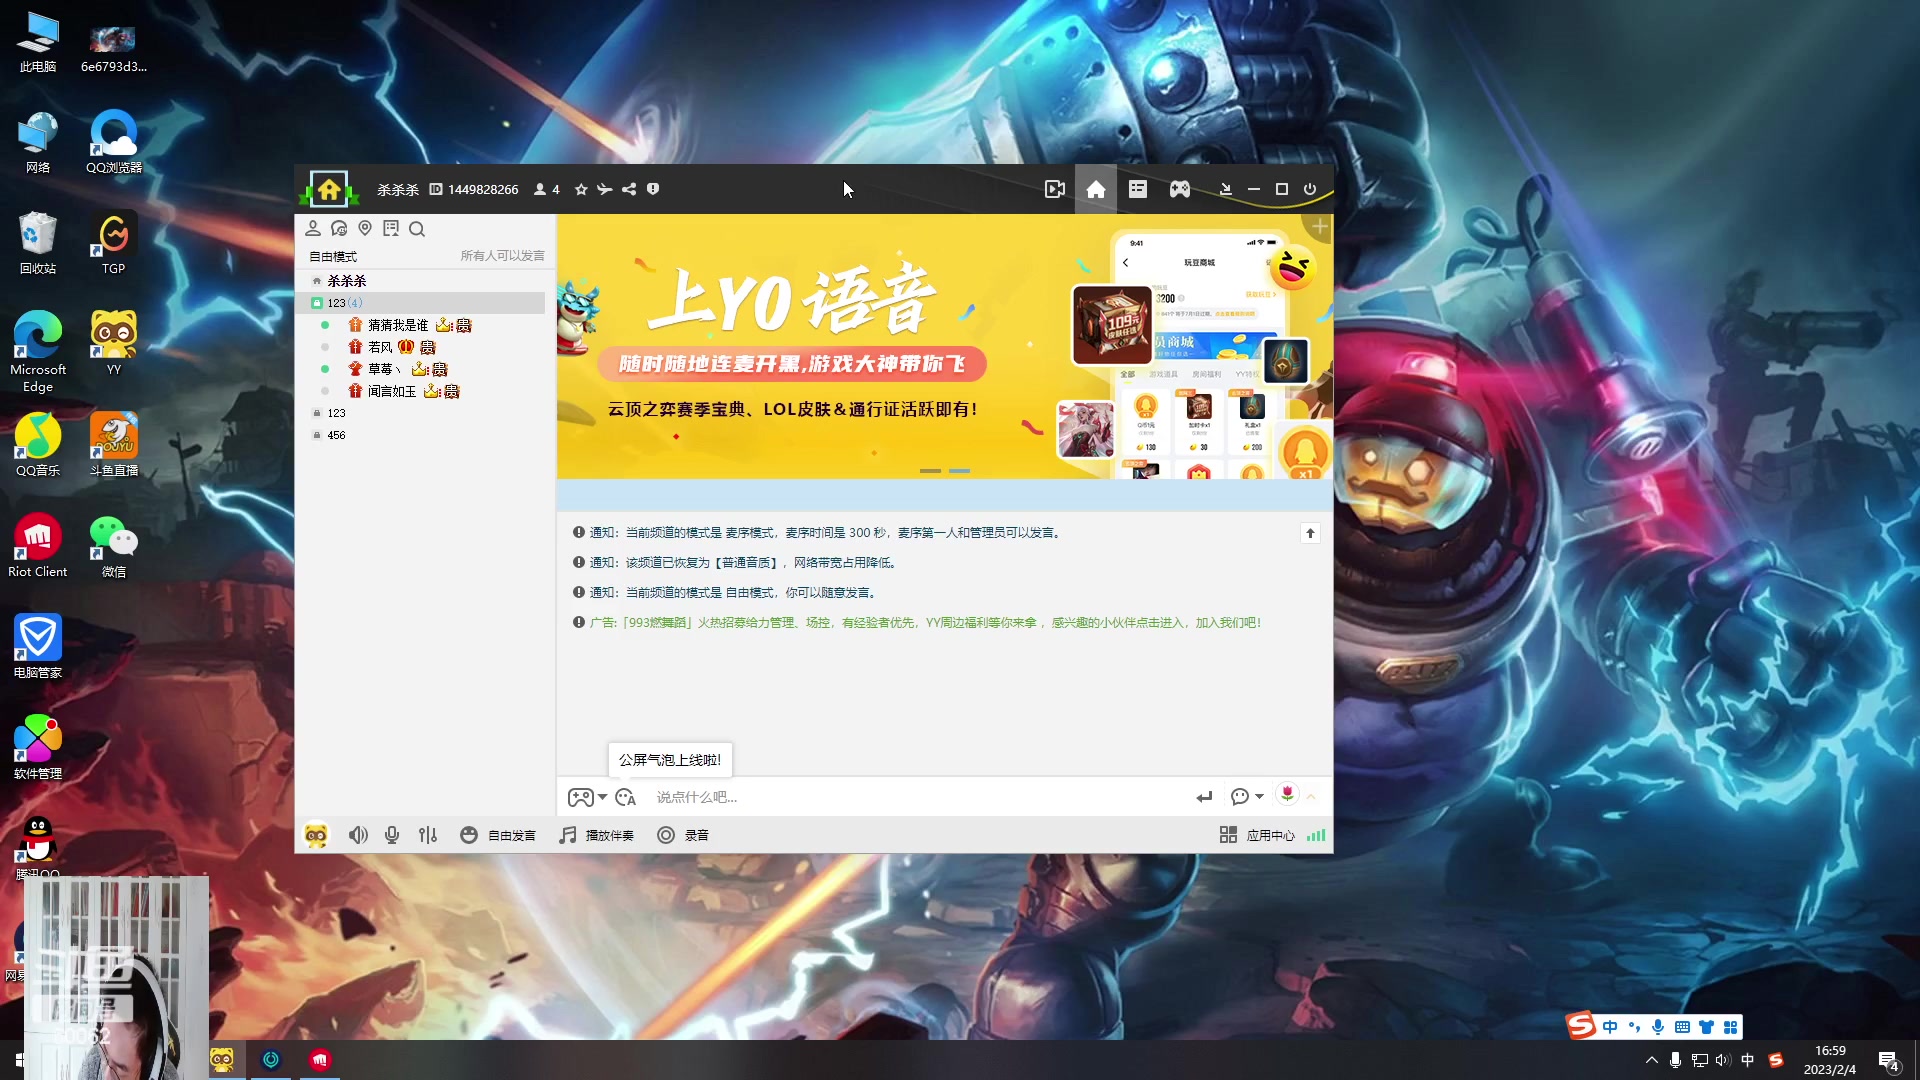Open the chat bubble style dropdown
The height and width of the screenshot is (1080, 1920).
tap(1247, 797)
